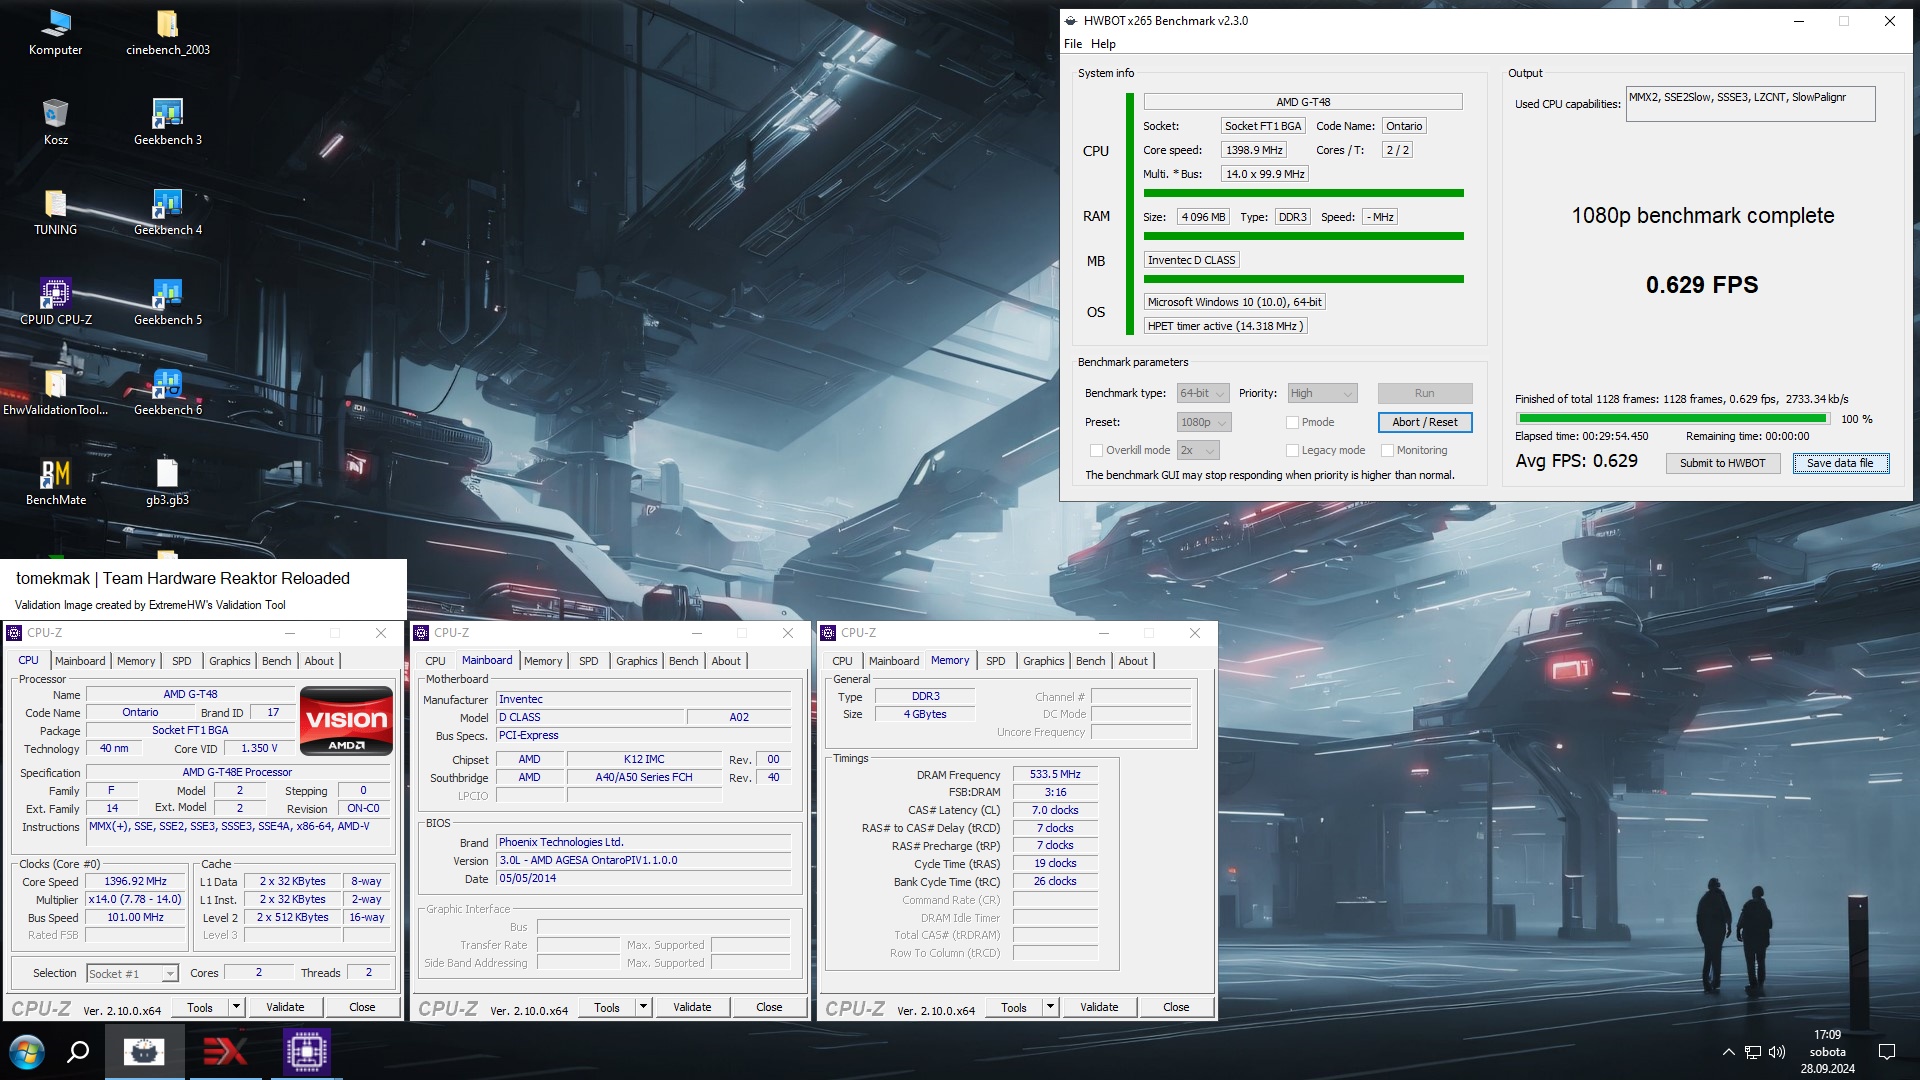The image size is (1920, 1080).
Task: Open Socket #1 selection dropdown
Action: pos(132,973)
